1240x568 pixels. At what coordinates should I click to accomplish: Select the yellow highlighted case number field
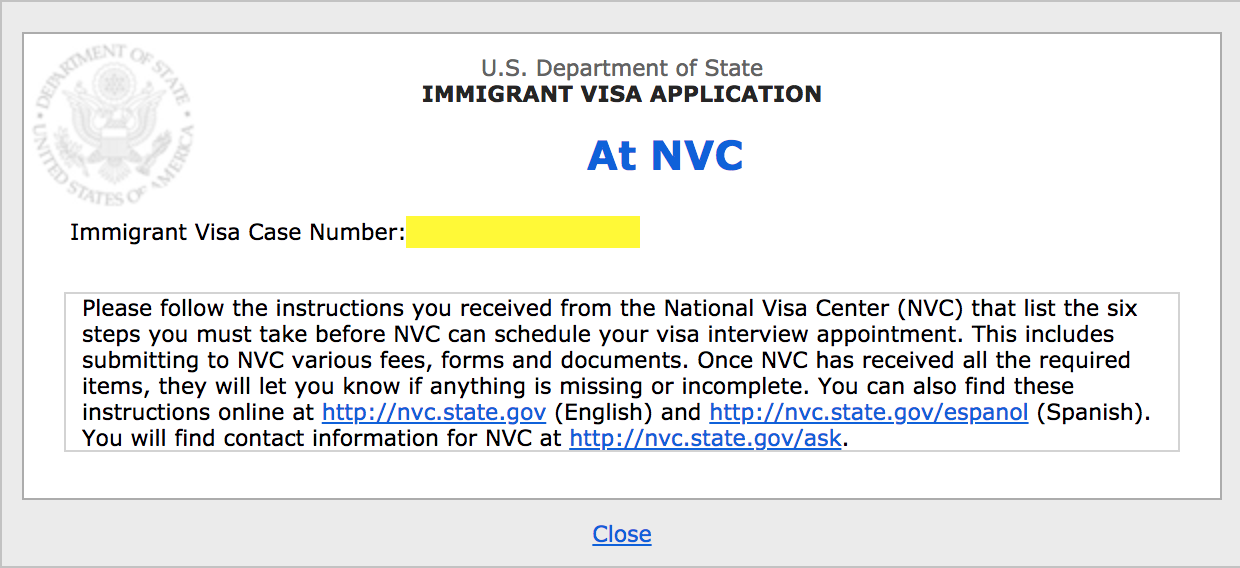click(523, 232)
